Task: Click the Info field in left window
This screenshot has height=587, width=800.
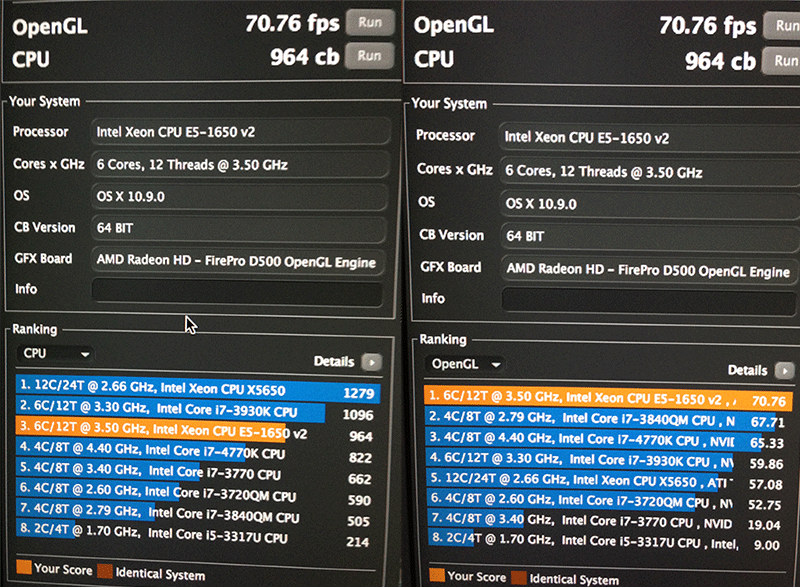Action: (x=237, y=293)
